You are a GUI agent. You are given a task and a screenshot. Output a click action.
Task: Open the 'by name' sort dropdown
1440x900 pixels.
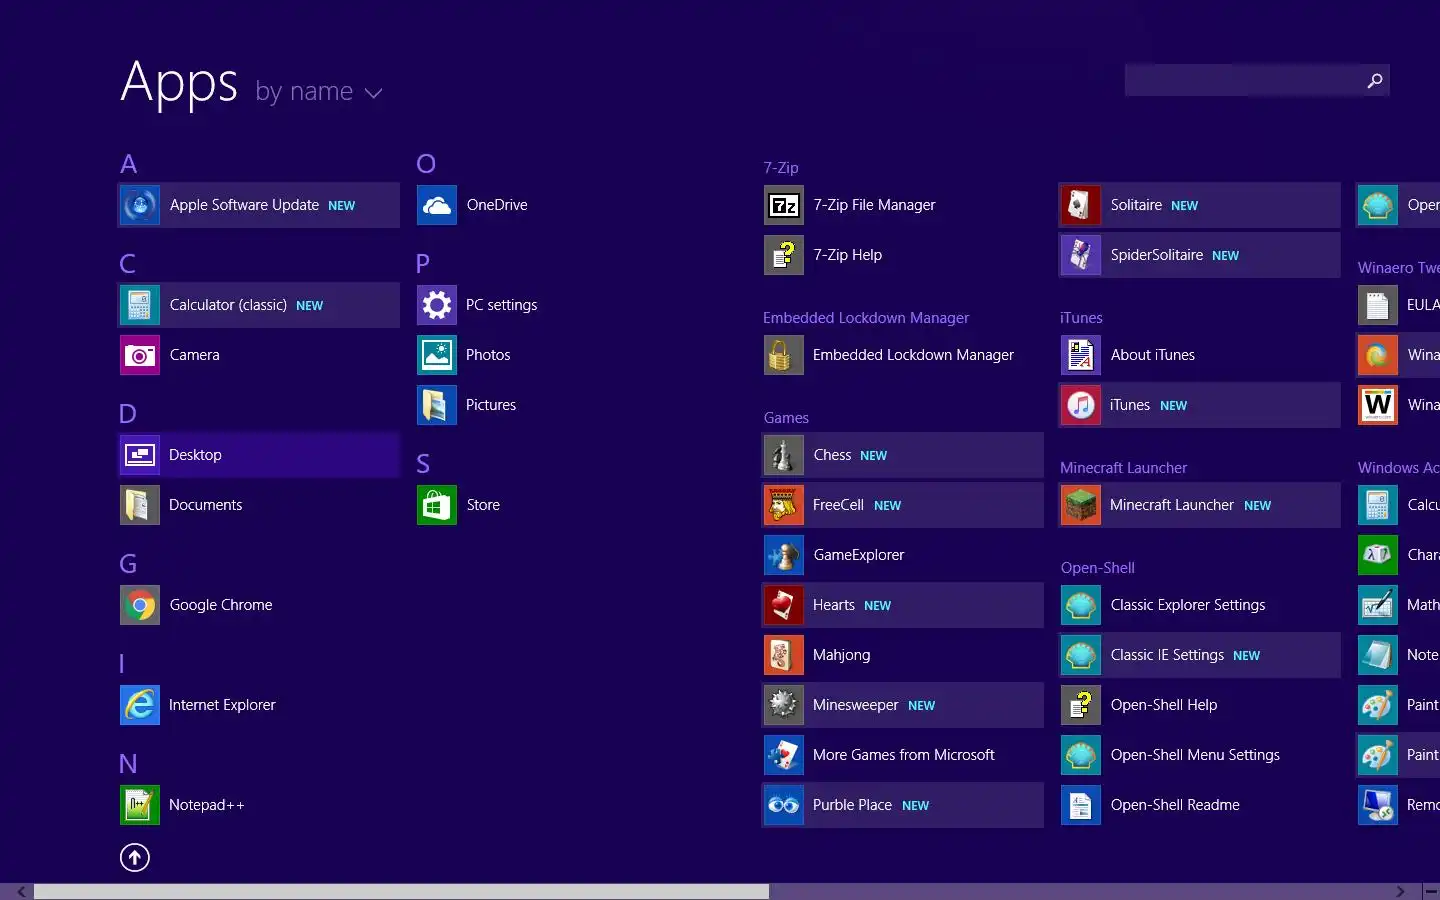318,92
